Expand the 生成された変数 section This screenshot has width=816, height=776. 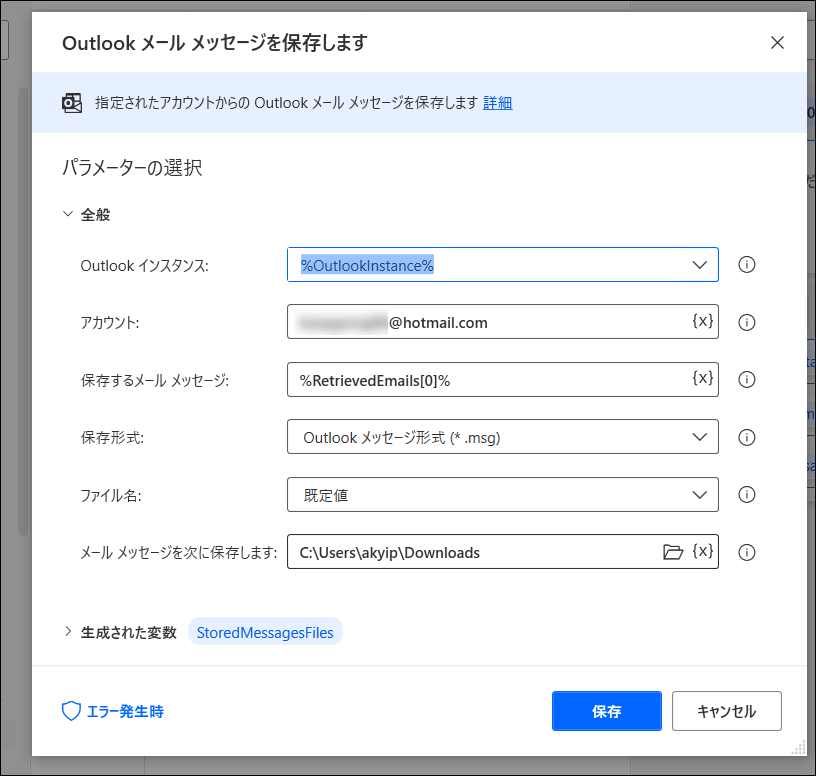[x=68, y=632]
